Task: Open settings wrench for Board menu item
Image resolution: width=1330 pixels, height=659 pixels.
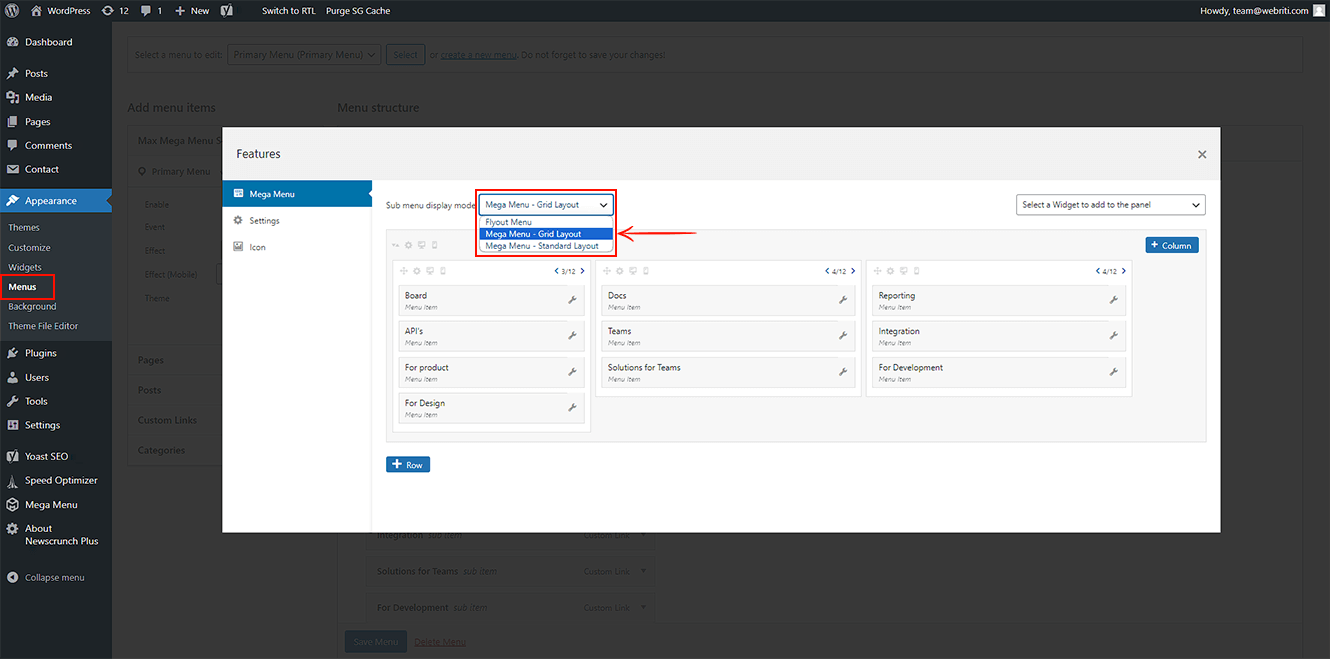Action: tap(572, 300)
